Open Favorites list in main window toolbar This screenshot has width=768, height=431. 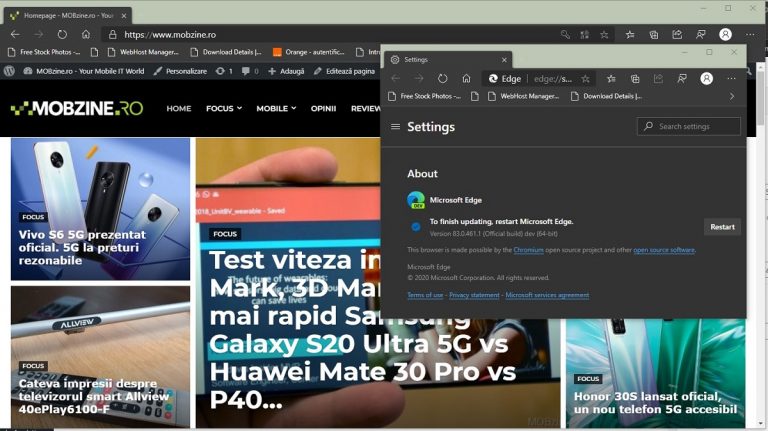630,34
